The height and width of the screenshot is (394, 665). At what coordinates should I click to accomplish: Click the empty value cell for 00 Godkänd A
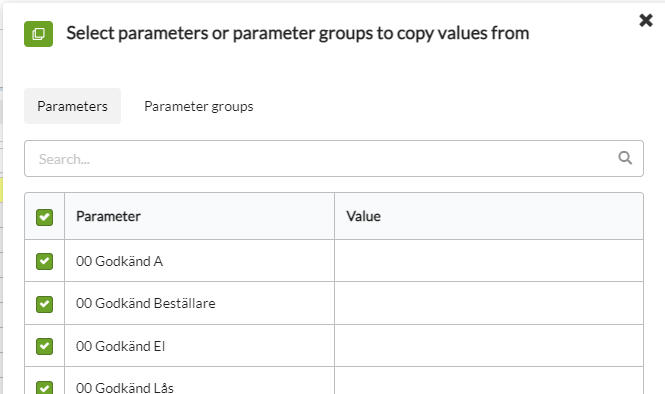[489, 261]
